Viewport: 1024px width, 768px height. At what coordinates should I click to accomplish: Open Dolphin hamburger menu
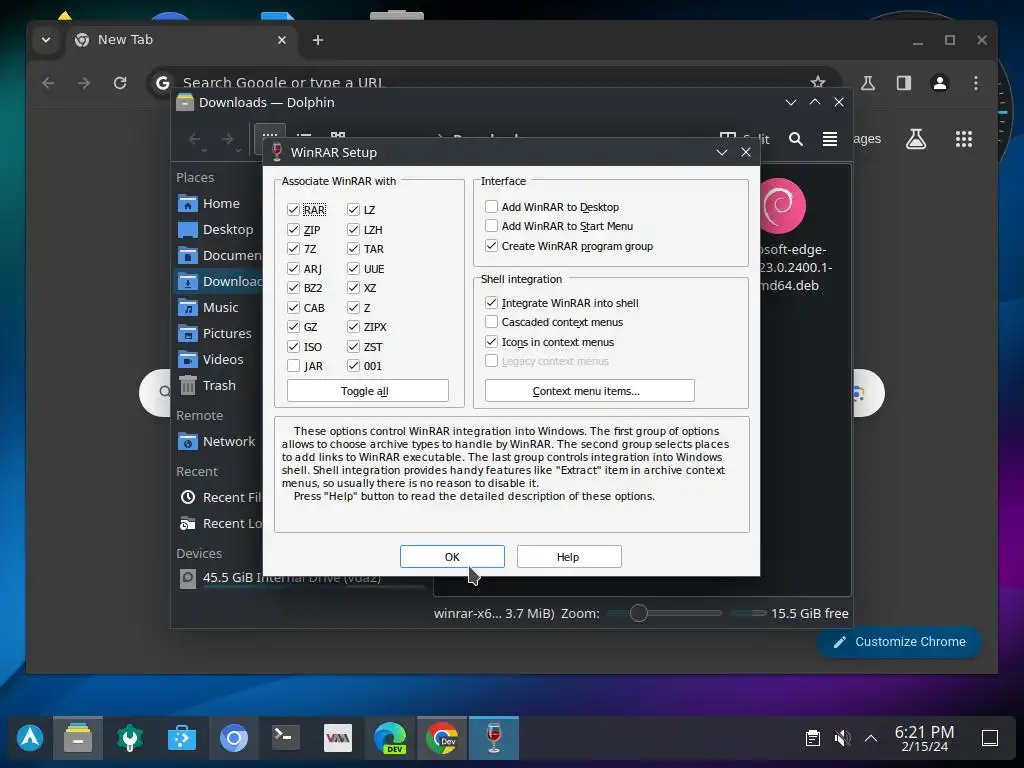tap(829, 138)
